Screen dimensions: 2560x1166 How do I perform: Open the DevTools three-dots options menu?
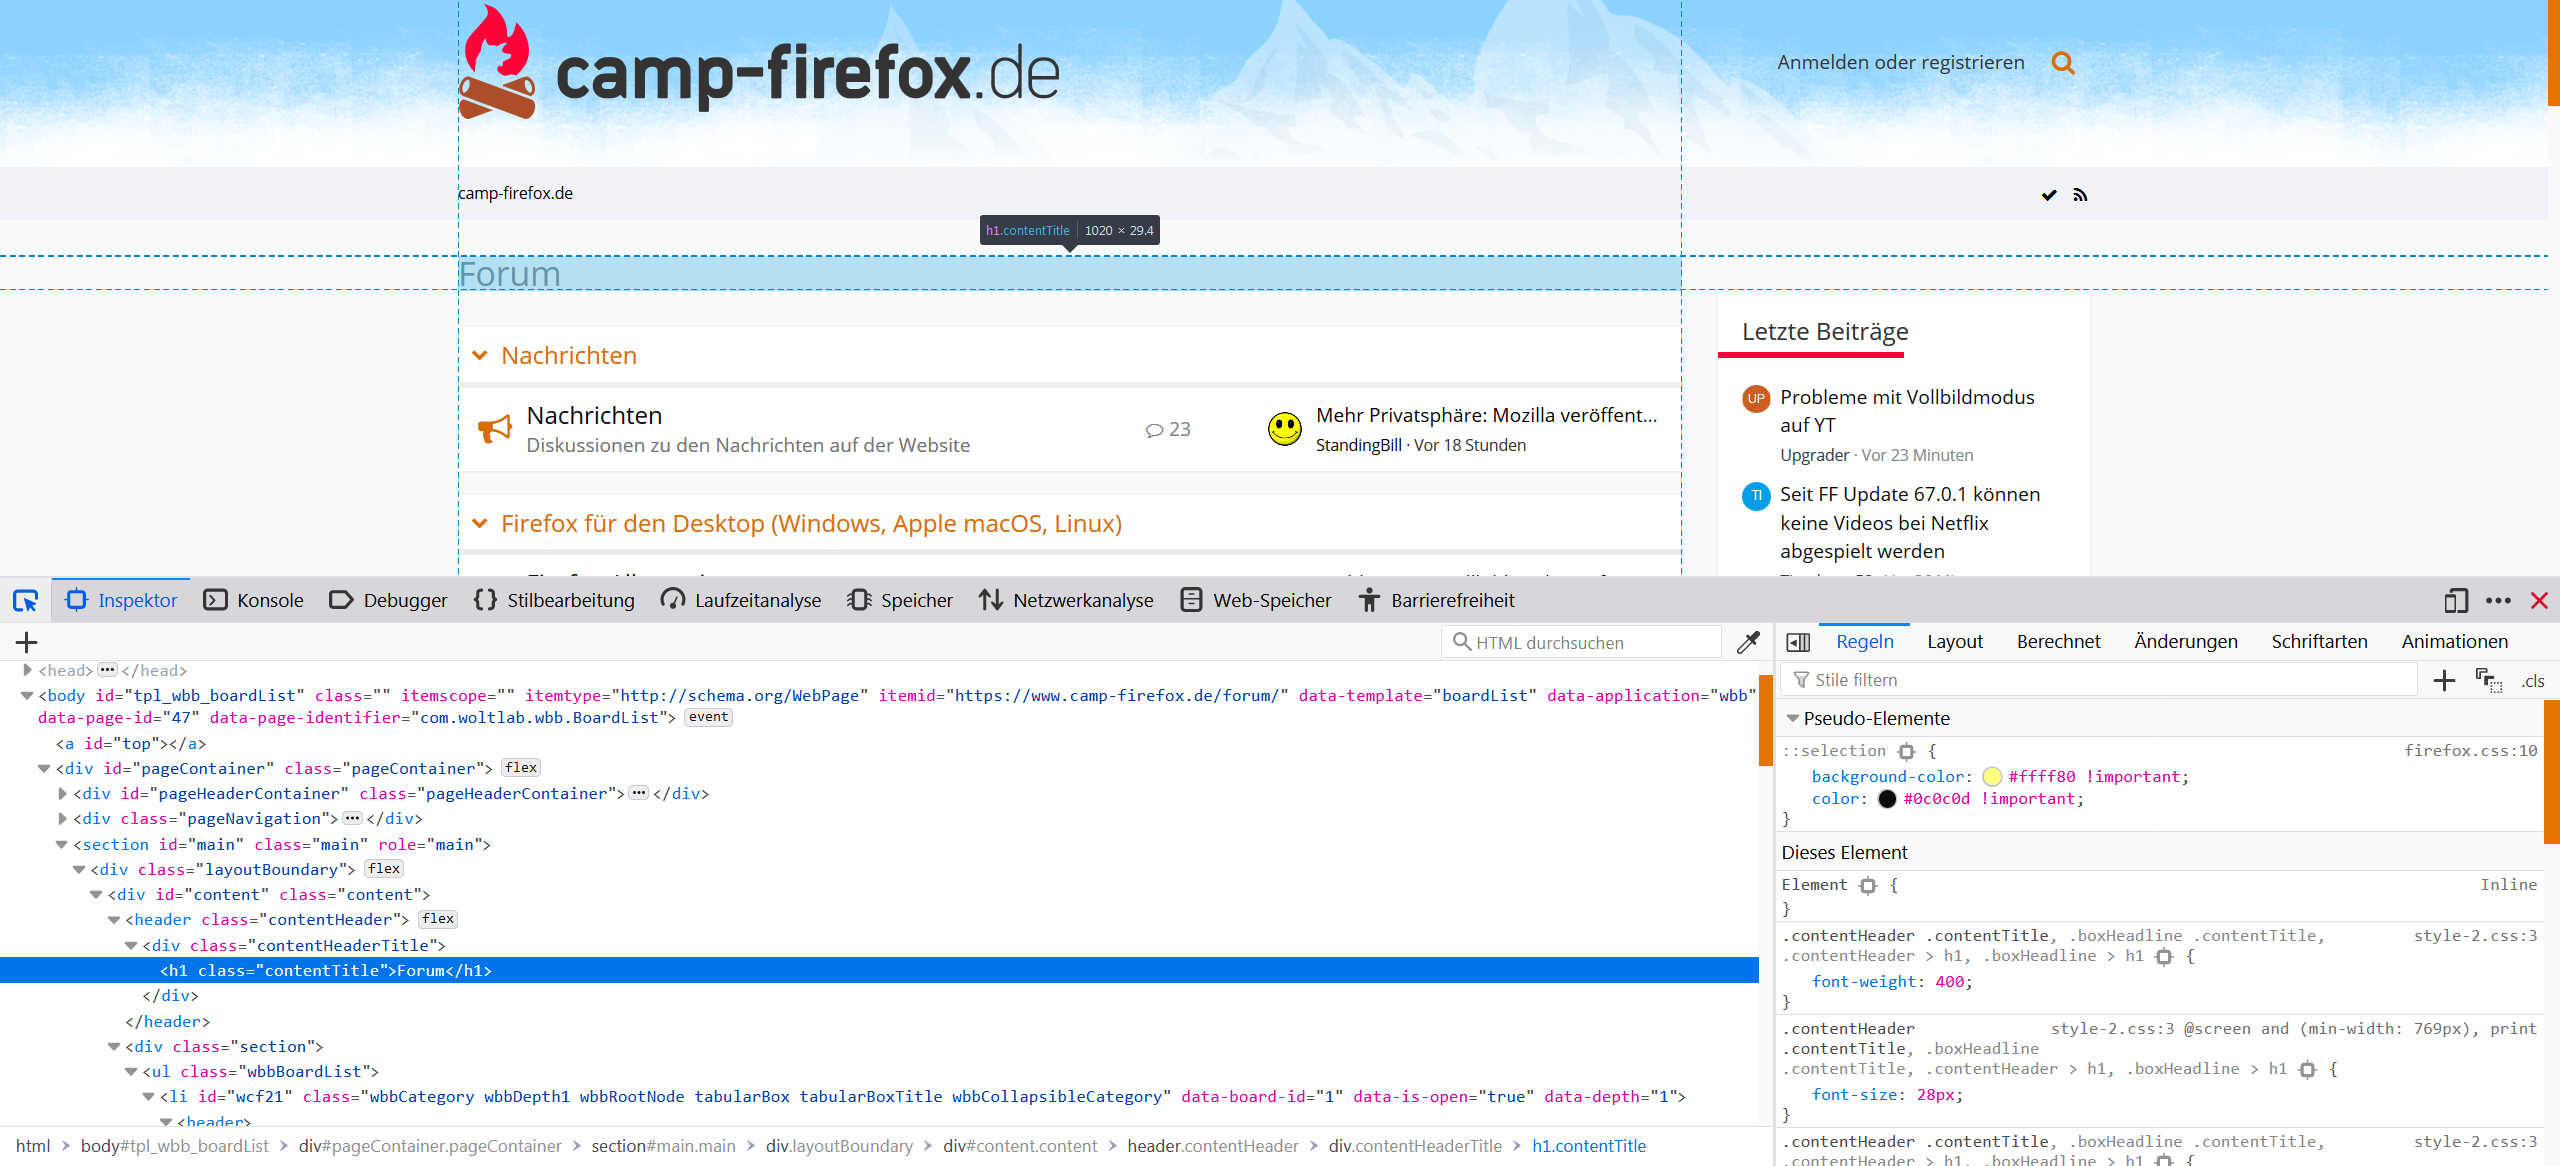pos(2498,600)
